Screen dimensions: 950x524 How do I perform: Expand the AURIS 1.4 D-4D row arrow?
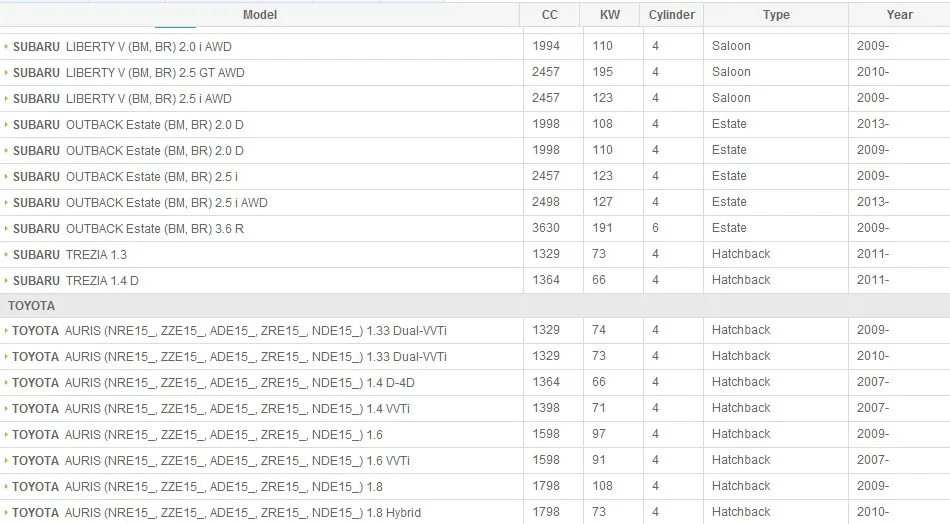tap(6, 382)
